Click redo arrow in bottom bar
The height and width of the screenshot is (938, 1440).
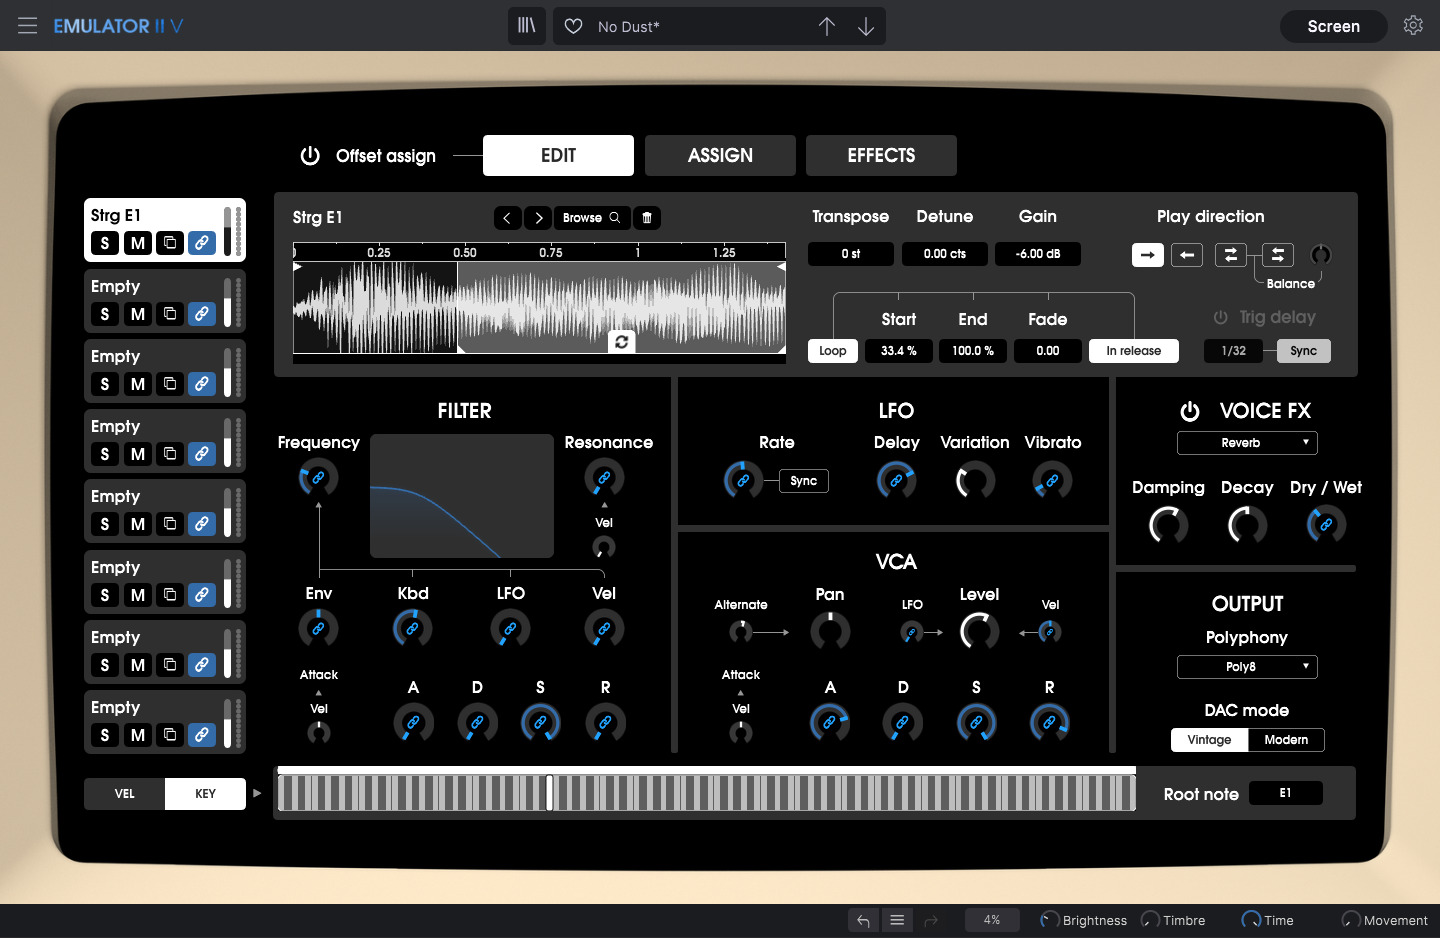pos(931,920)
